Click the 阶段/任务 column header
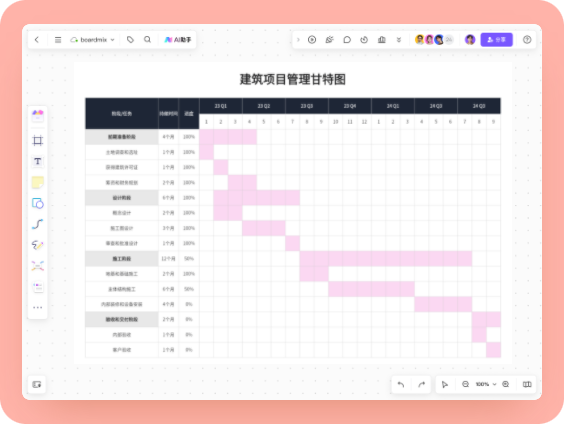This screenshot has height=424, width=564. 122,114
